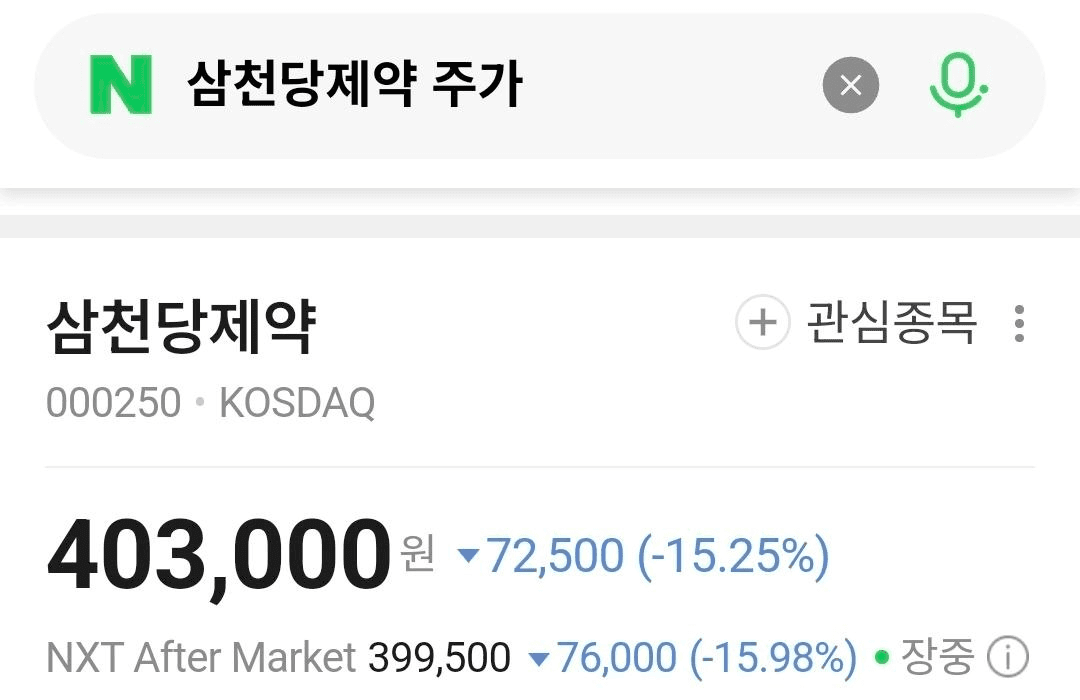Viewport: 1080px width, 700px height.
Task: Open the info icon next to 장중
Action: click(1007, 657)
